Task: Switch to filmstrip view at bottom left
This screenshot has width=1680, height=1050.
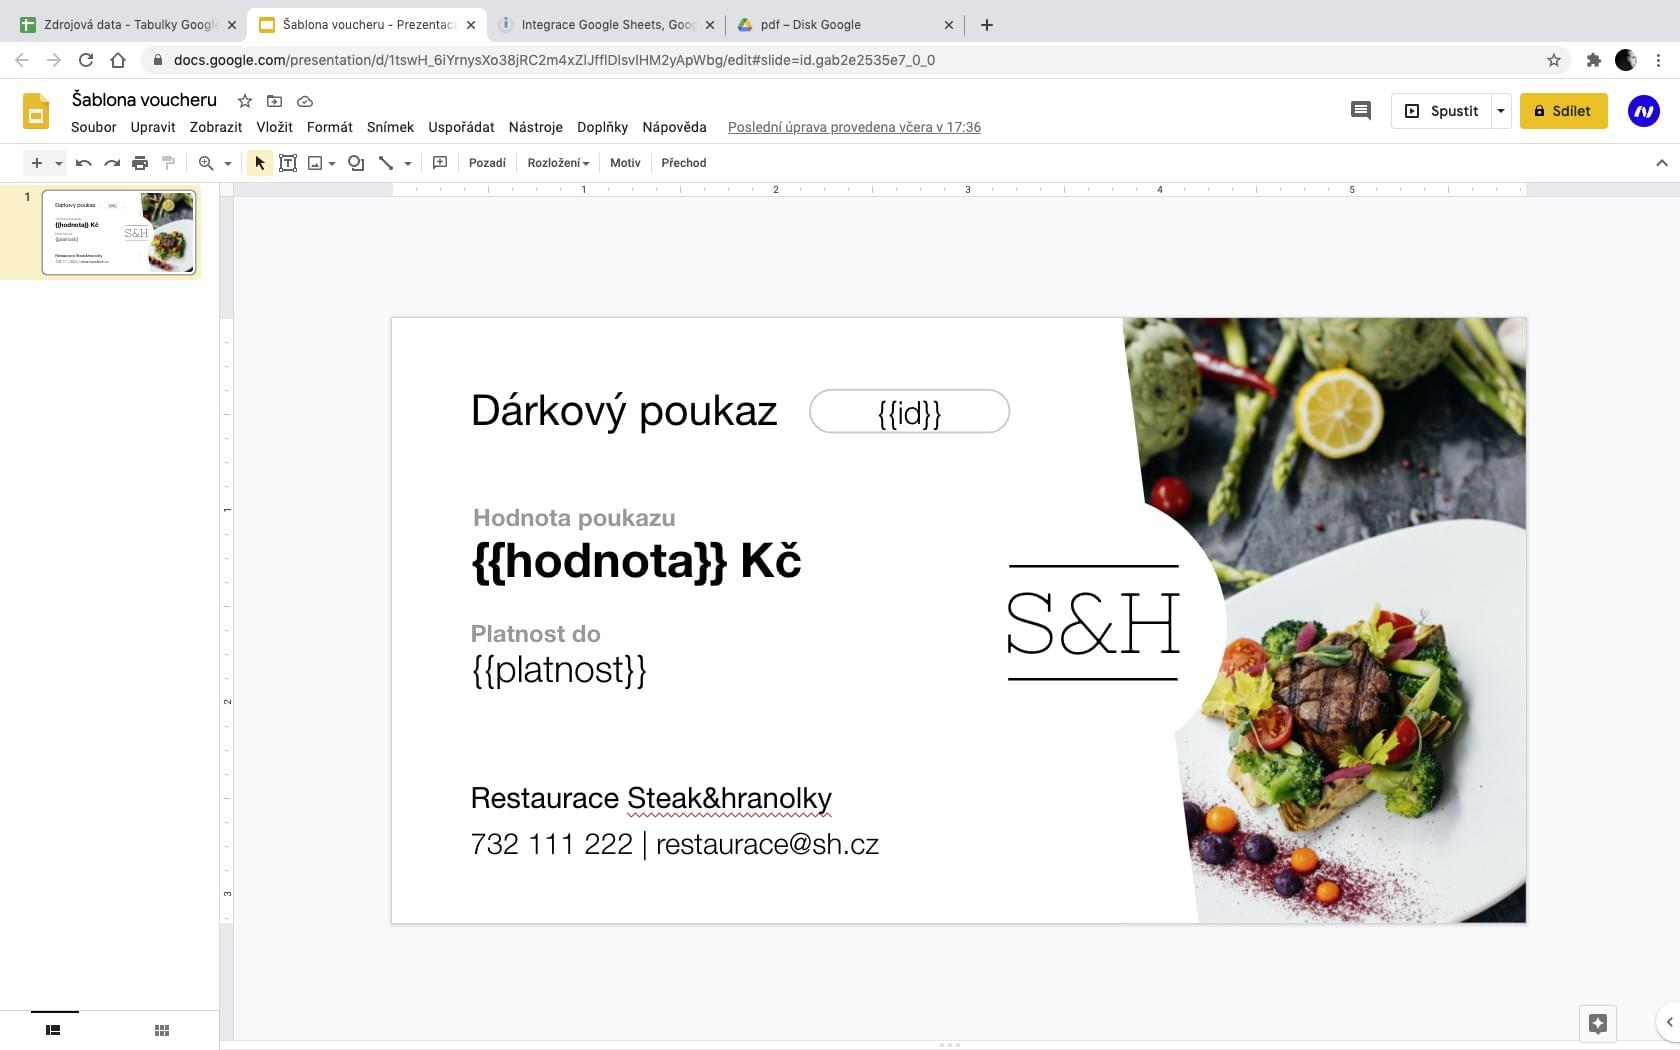Action: (x=53, y=1030)
